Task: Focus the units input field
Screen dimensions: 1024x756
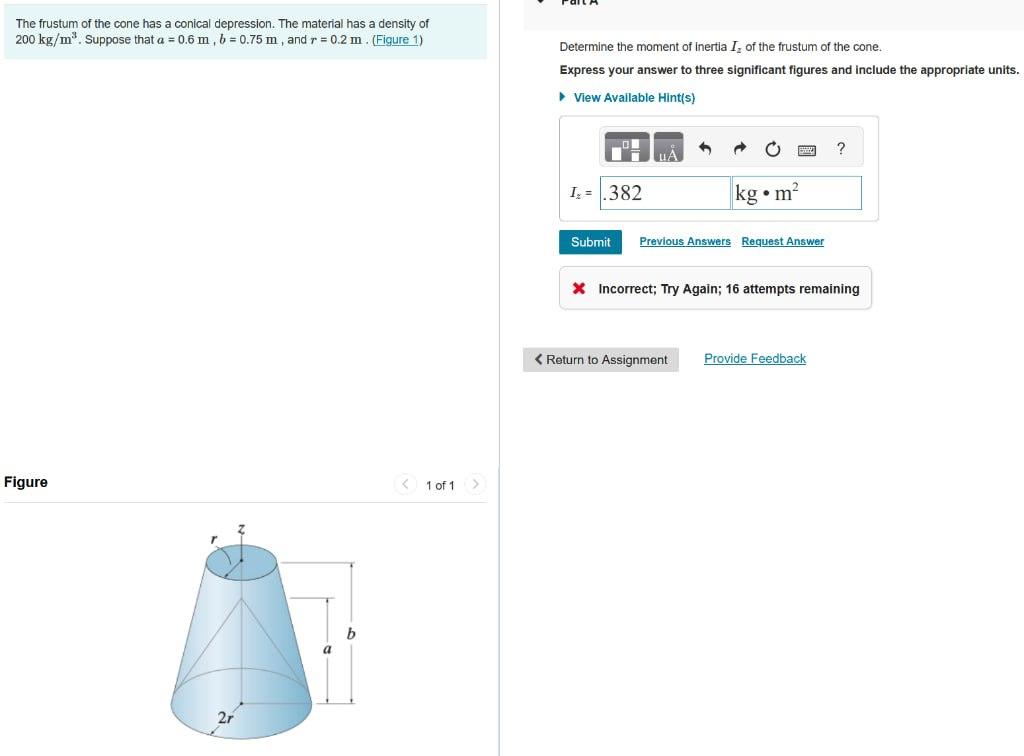Action: pos(797,193)
